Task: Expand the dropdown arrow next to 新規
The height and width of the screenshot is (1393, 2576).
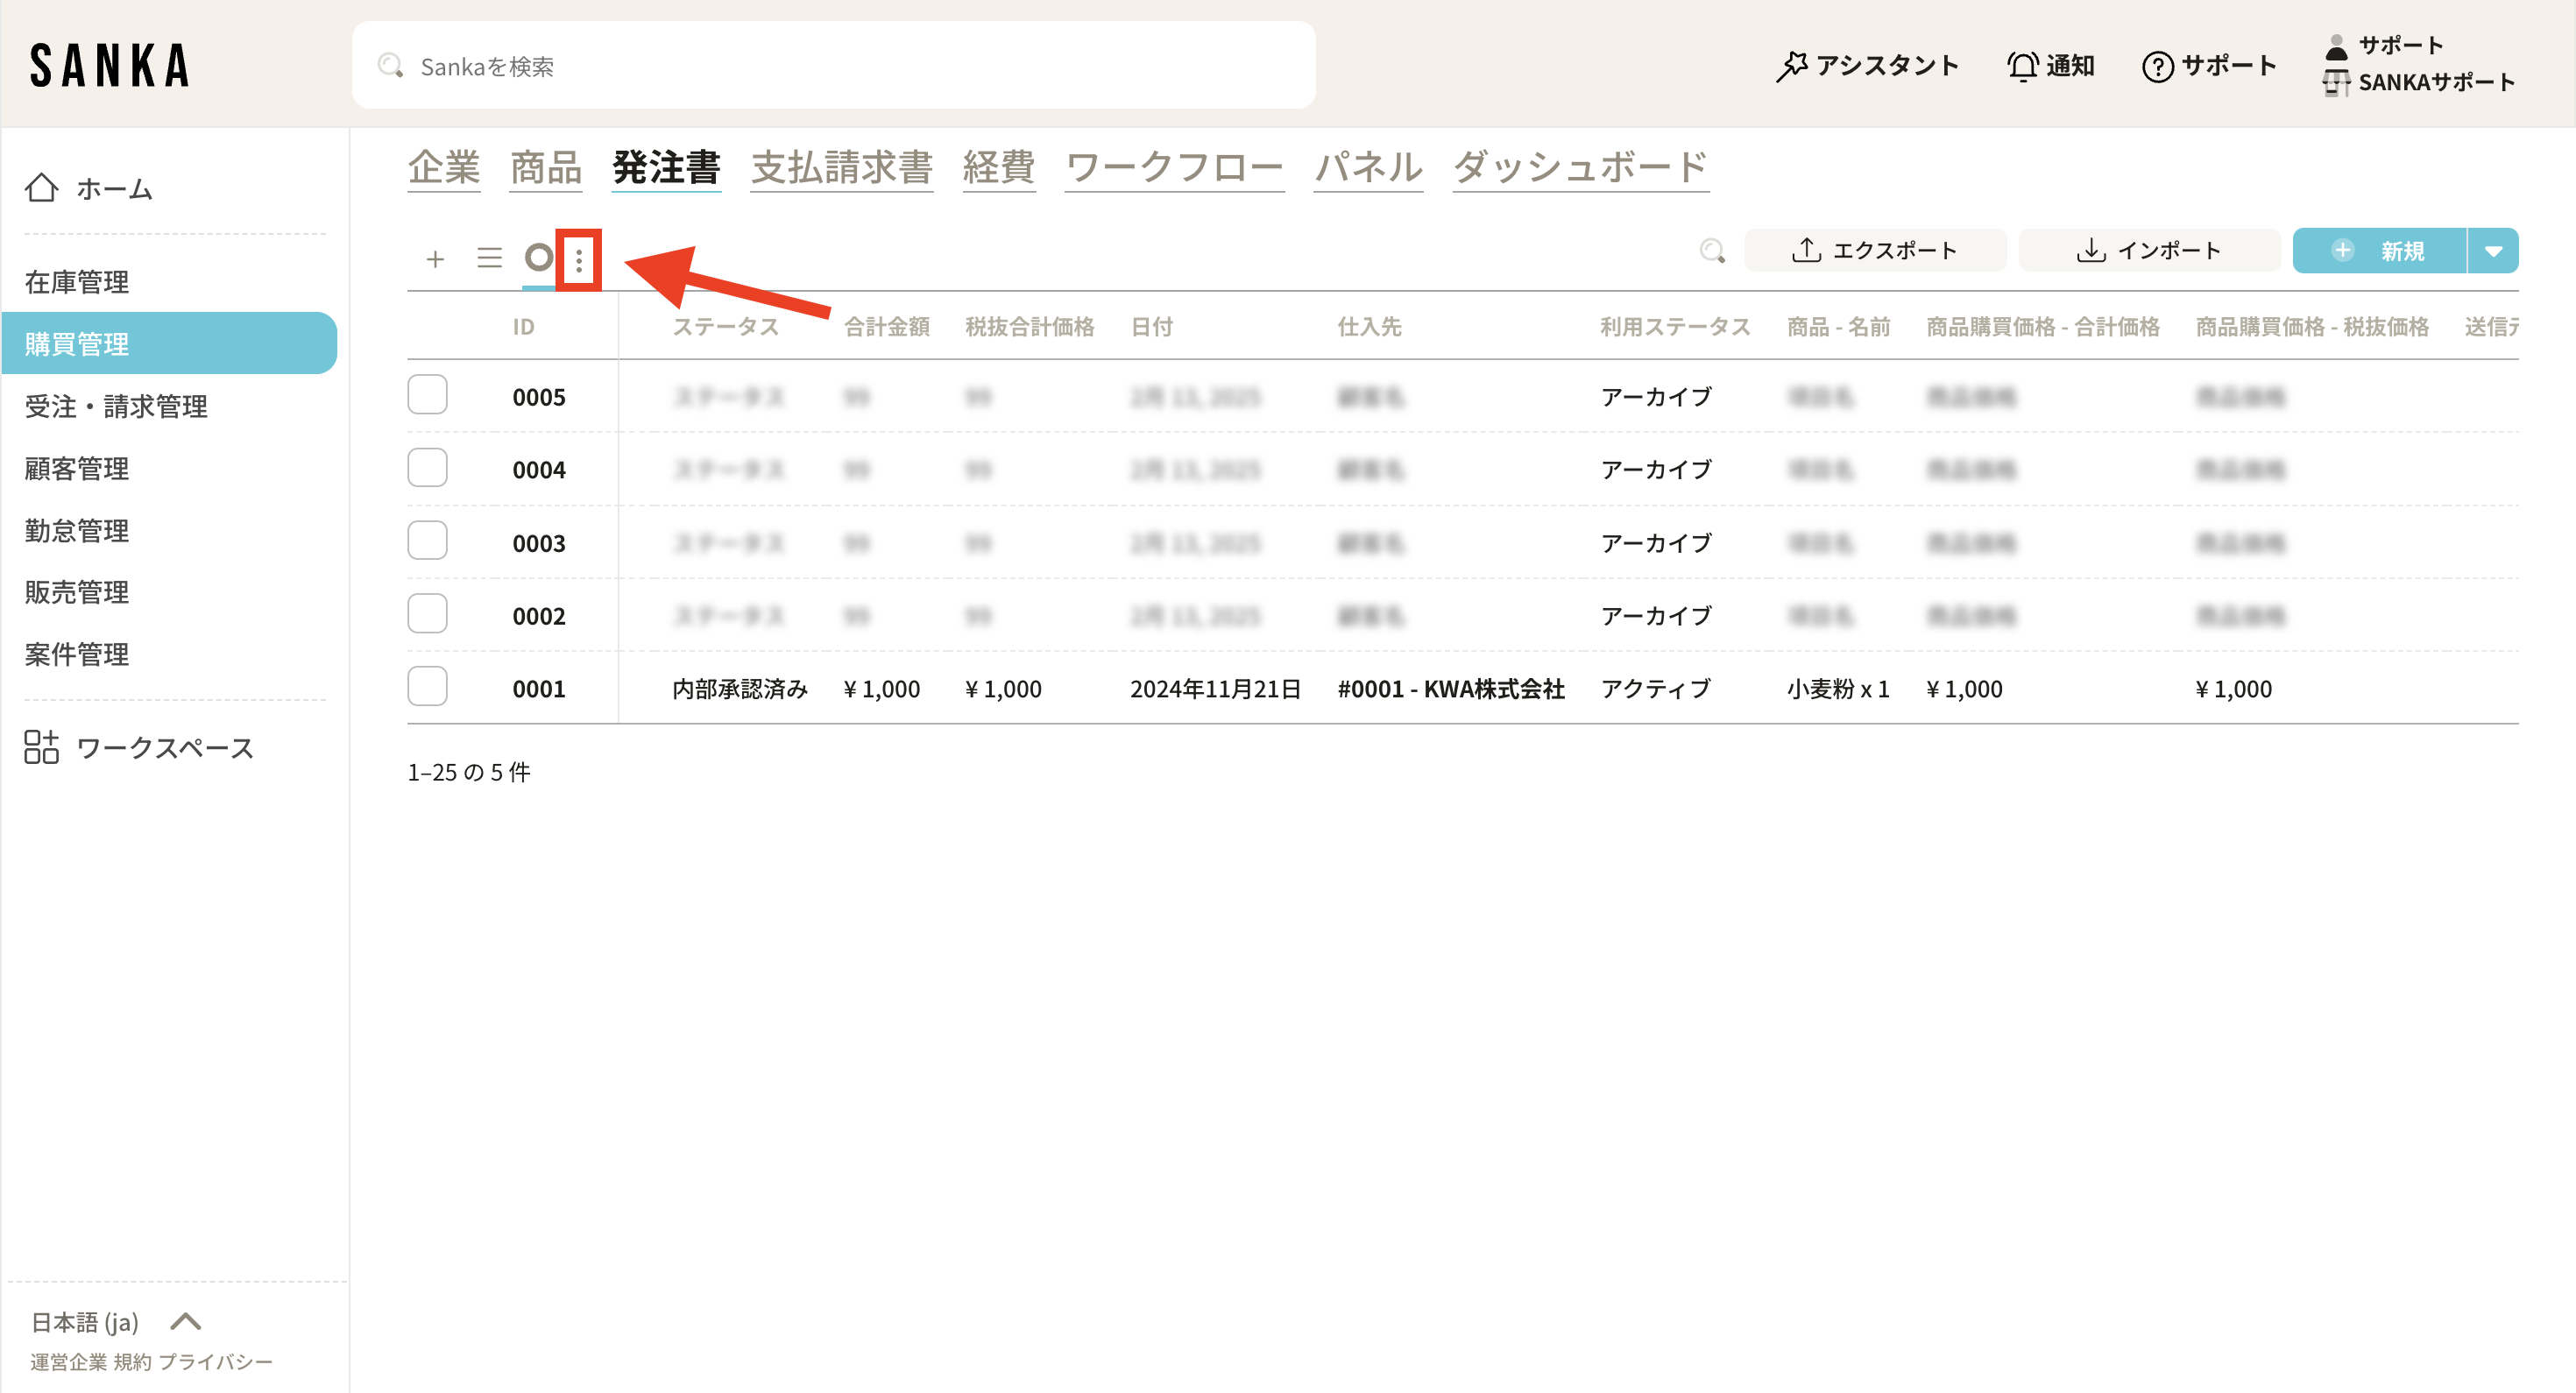Action: 2493,251
